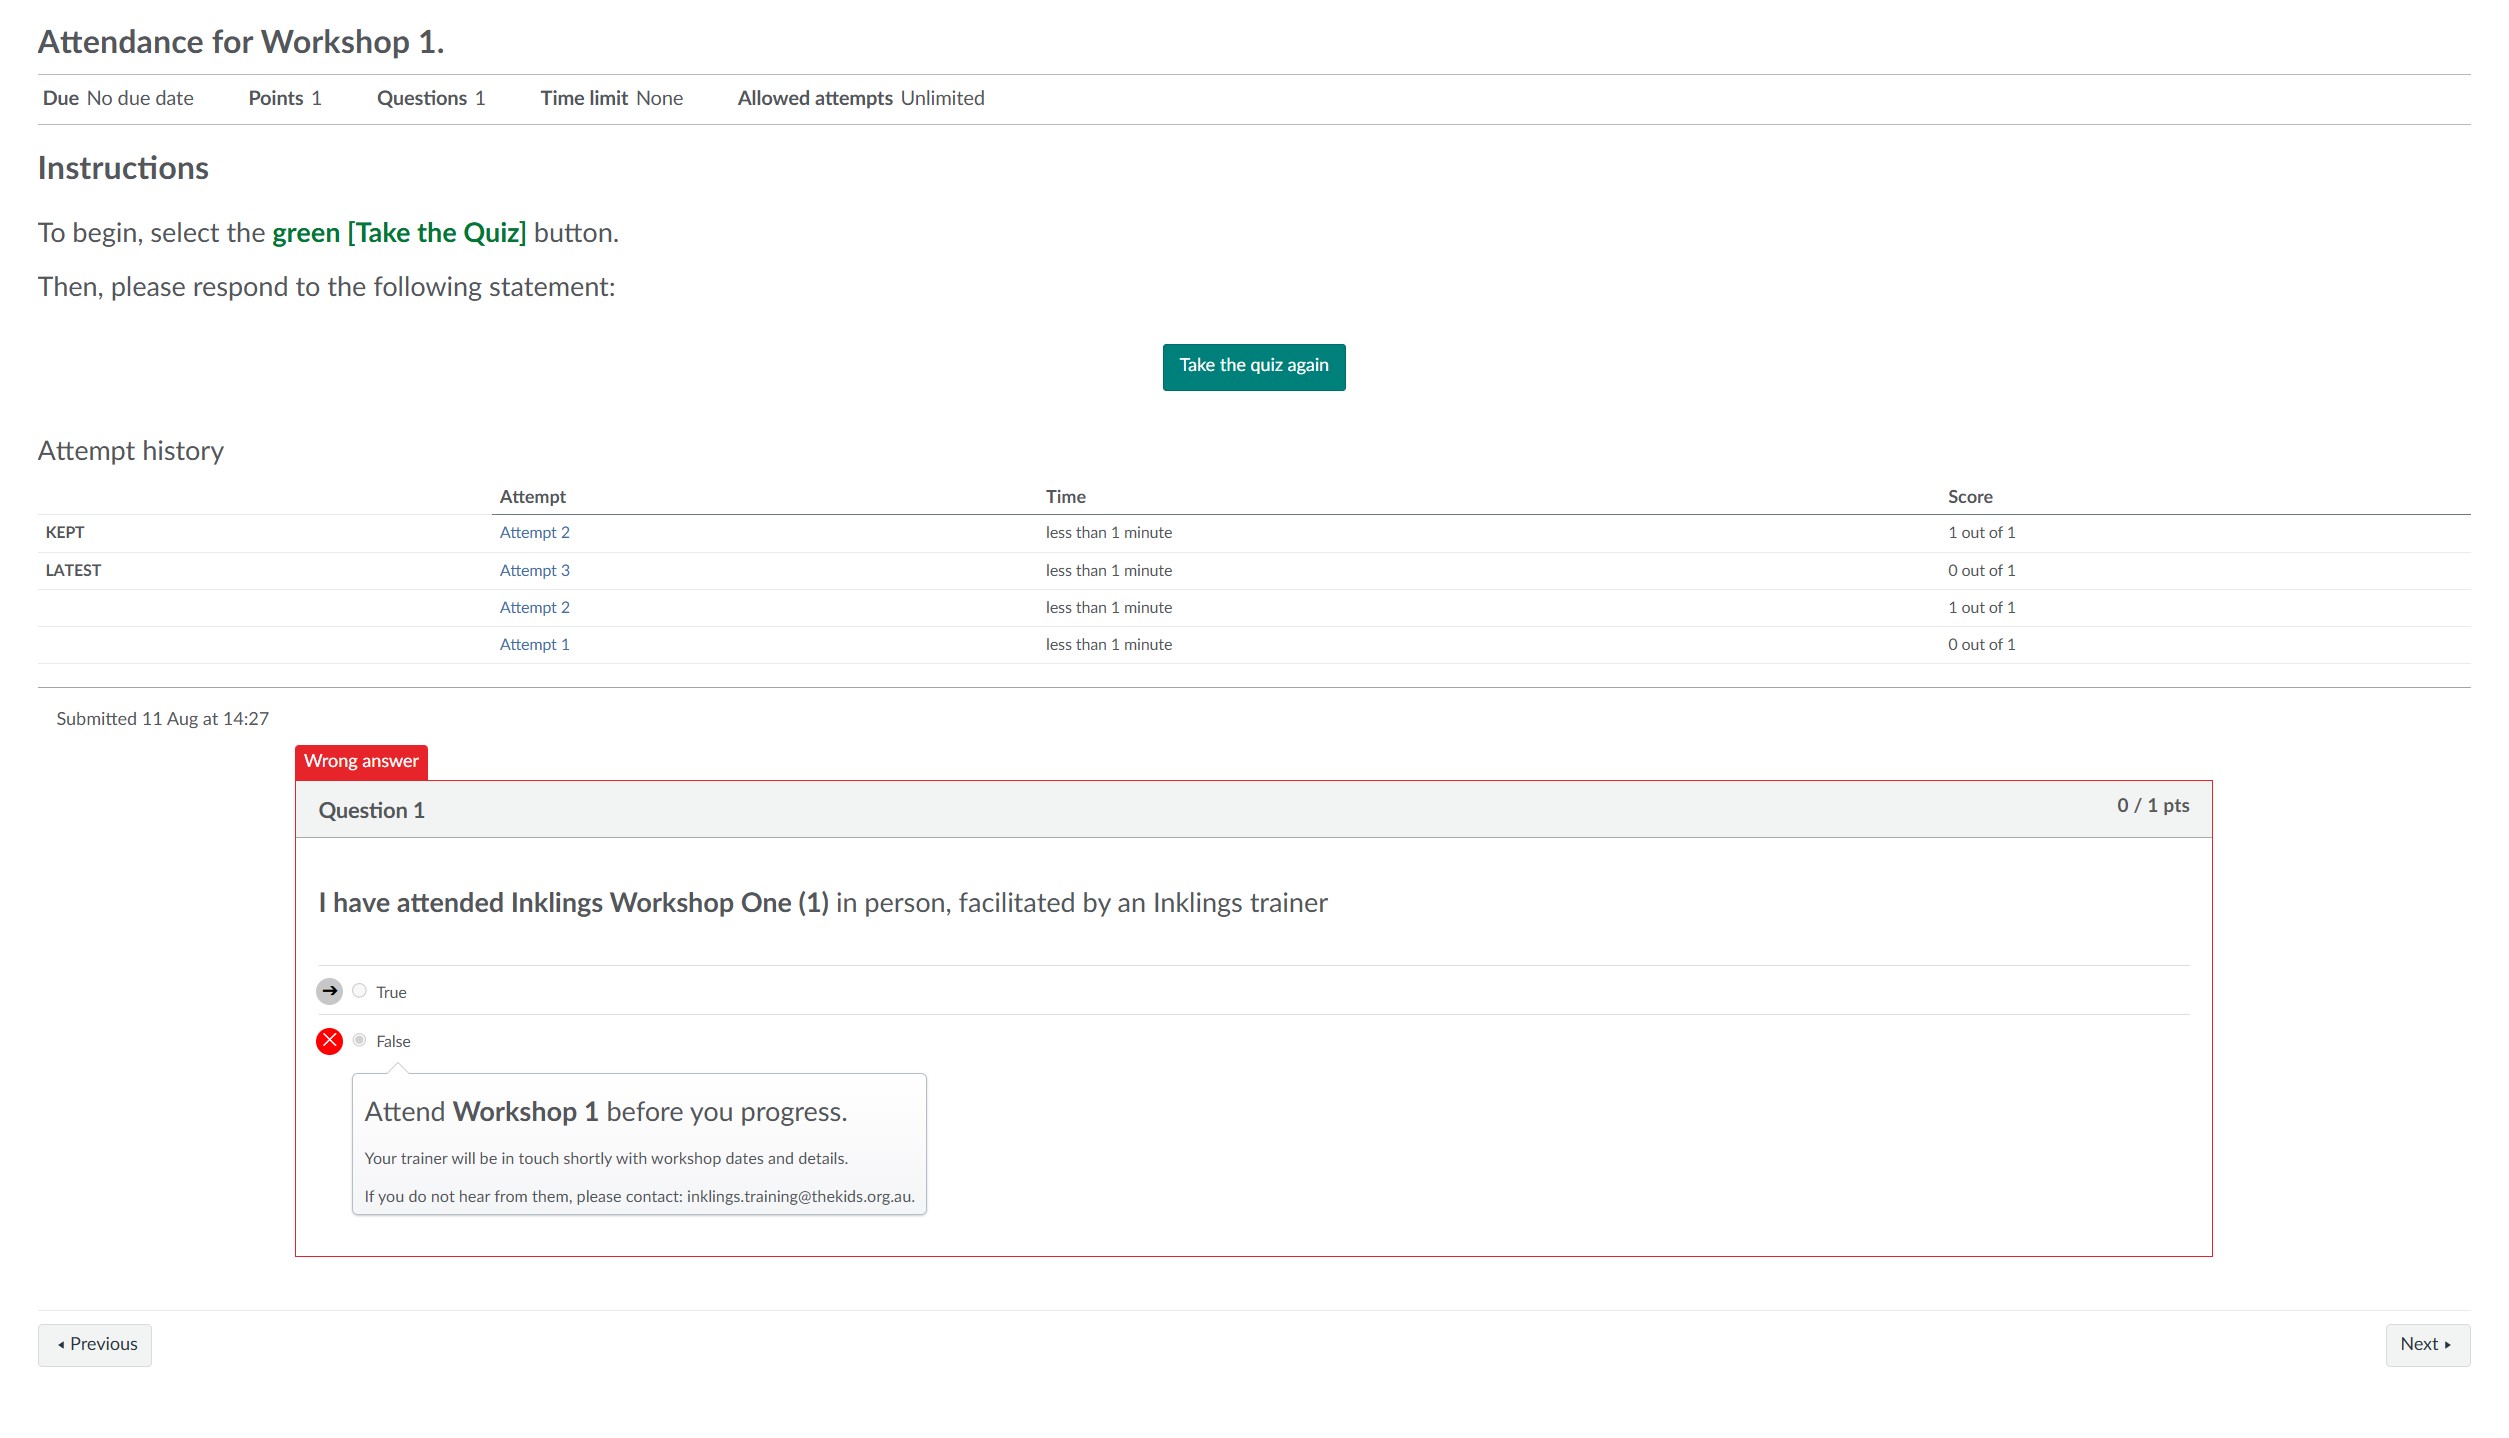Click the grey arrow correct-answer indicator
Screen dimensions: 2509x1438
329,991
